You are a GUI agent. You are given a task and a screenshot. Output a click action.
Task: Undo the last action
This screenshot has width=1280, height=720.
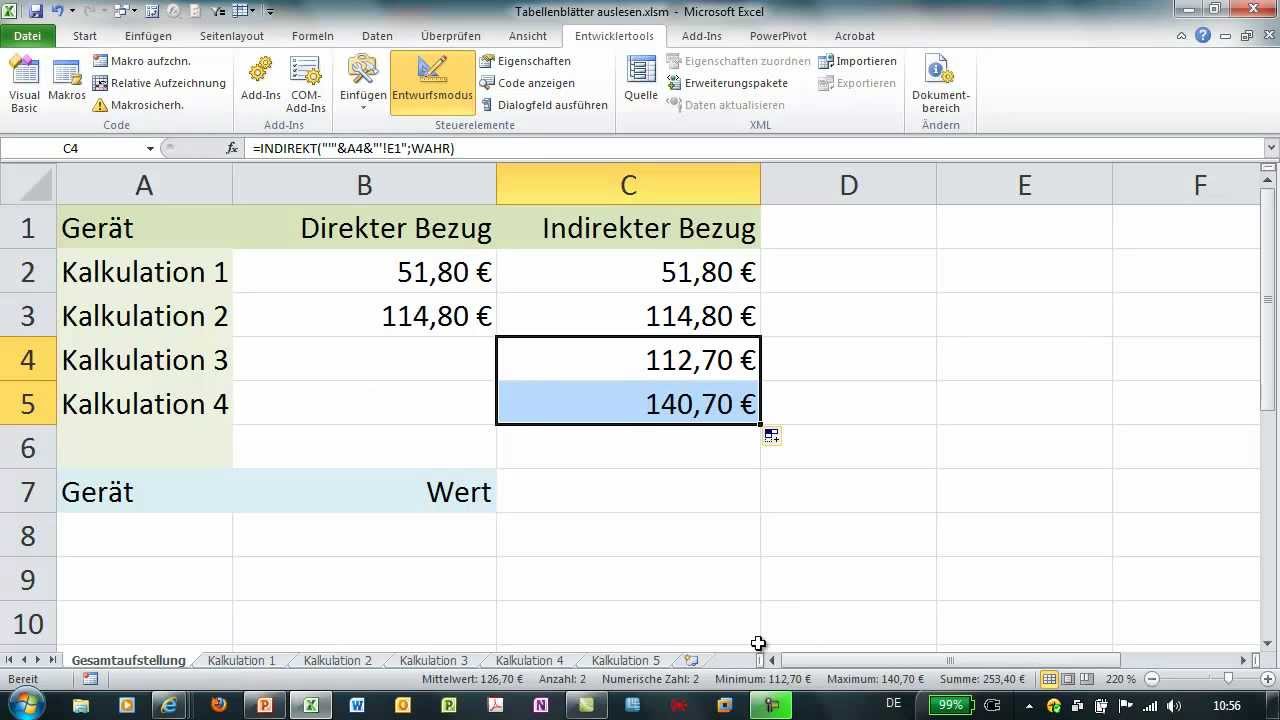pyautogui.click(x=58, y=12)
